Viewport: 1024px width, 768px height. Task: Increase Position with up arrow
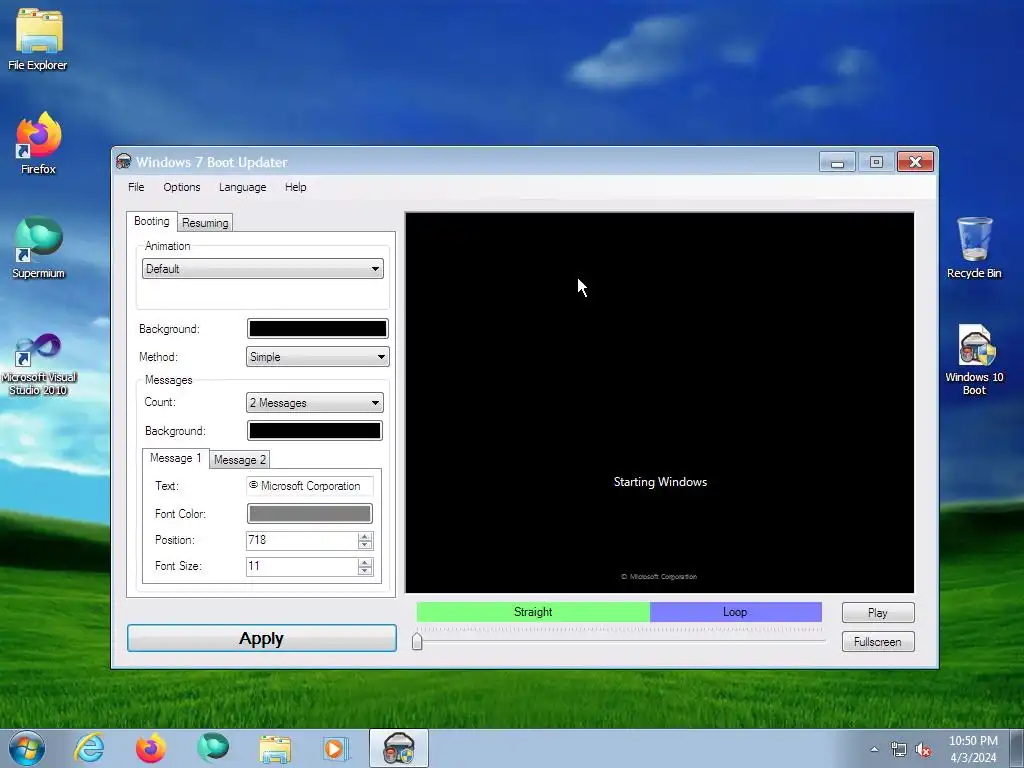coord(365,536)
